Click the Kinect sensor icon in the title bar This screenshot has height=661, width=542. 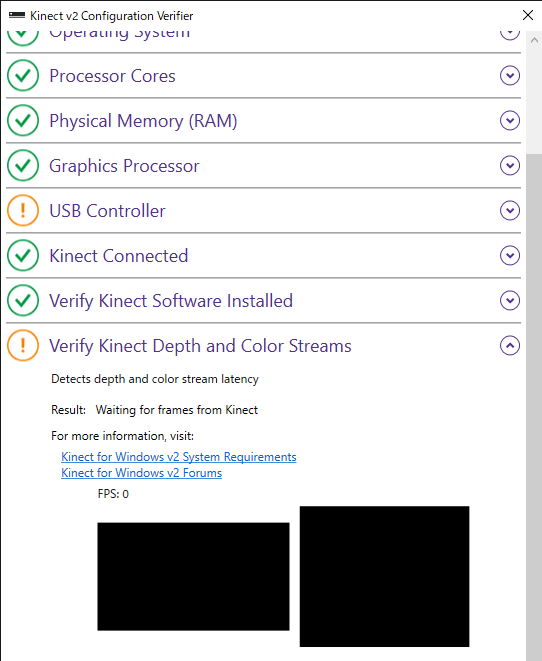click(x=17, y=15)
